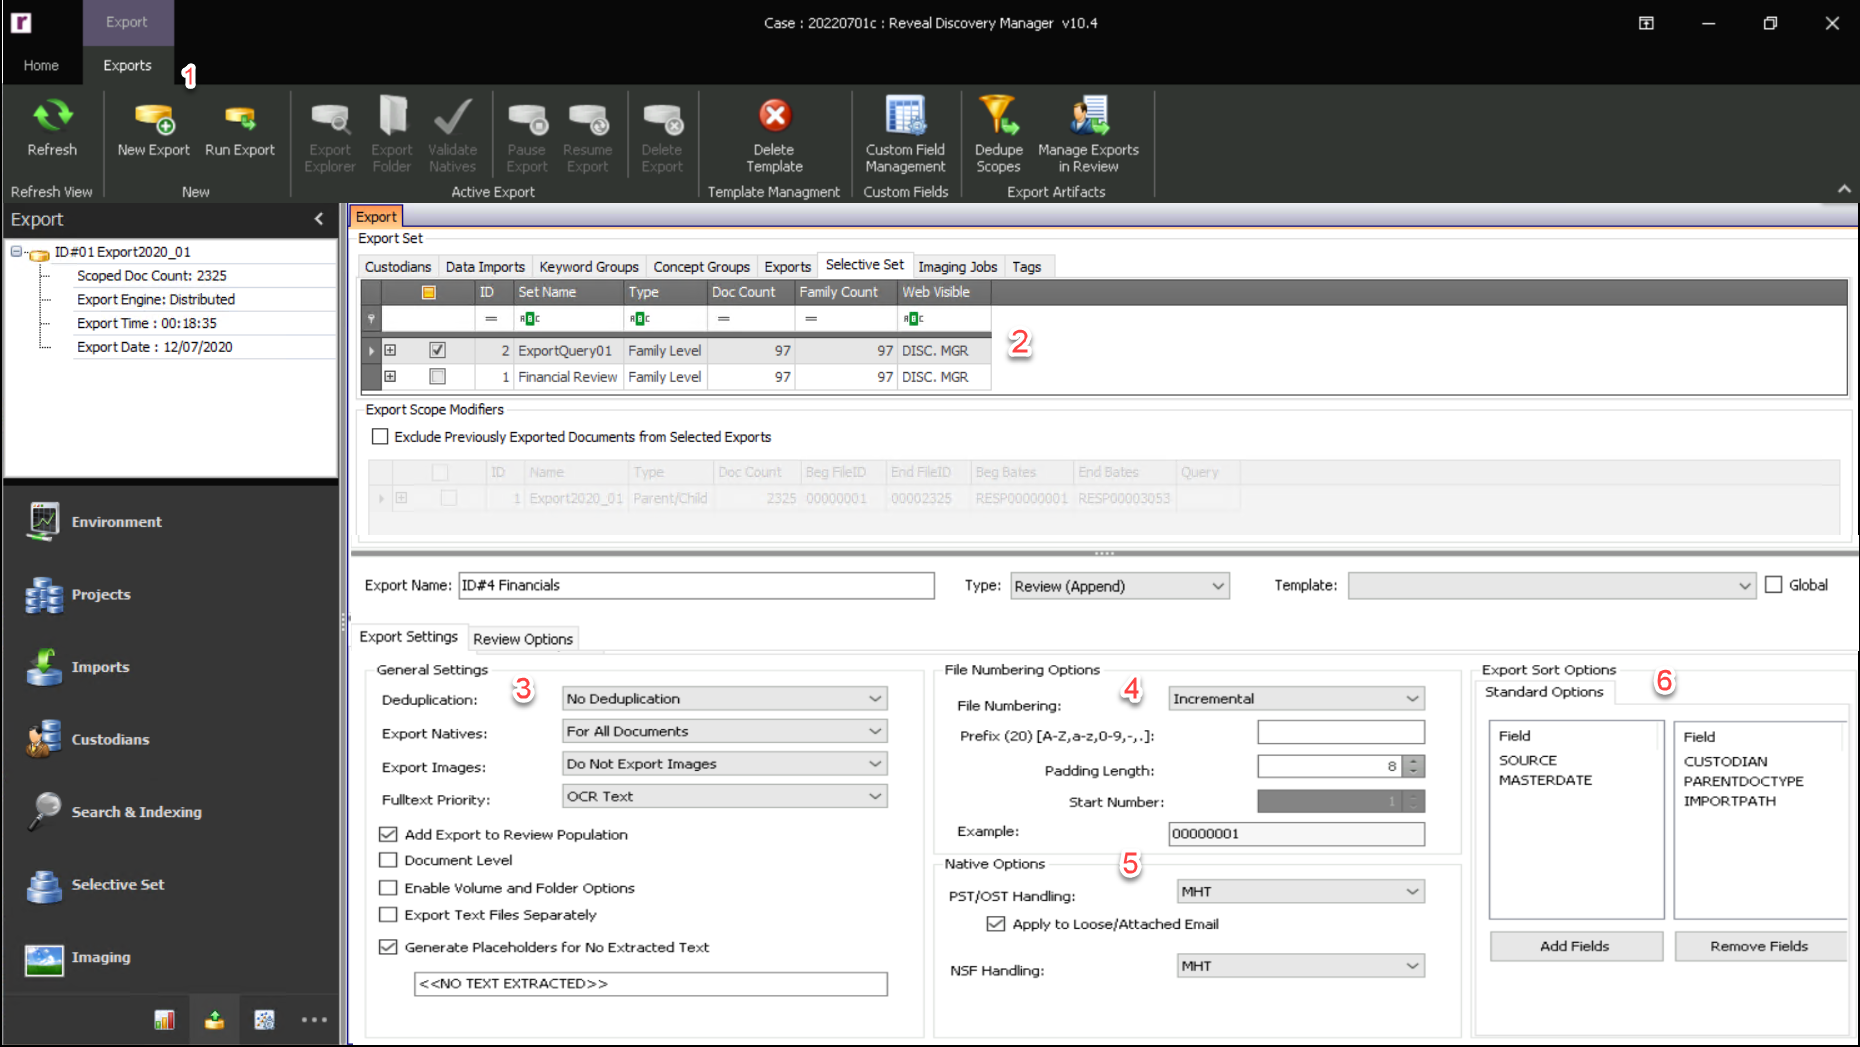Click the Add Fields button
This screenshot has height=1047, width=1860.
tap(1575, 946)
